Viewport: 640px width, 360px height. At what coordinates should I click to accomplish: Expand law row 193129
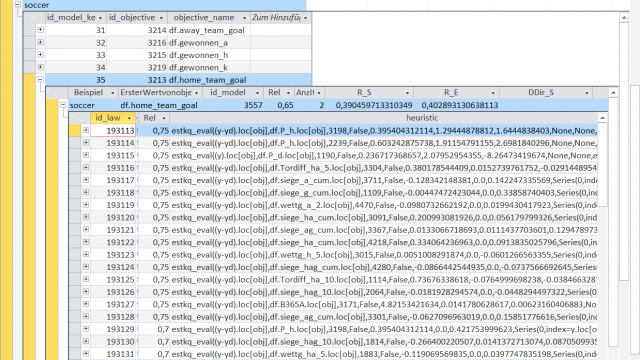(86, 329)
